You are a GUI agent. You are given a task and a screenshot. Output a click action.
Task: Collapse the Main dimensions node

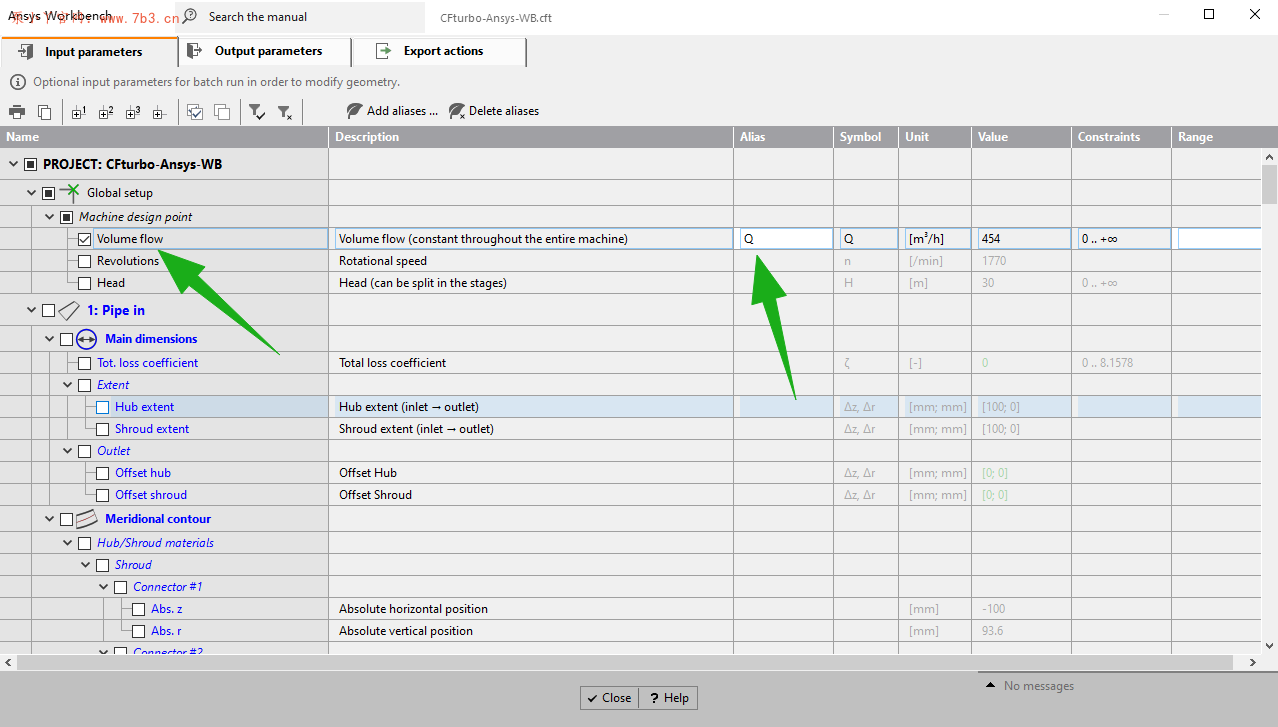pyautogui.click(x=49, y=339)
